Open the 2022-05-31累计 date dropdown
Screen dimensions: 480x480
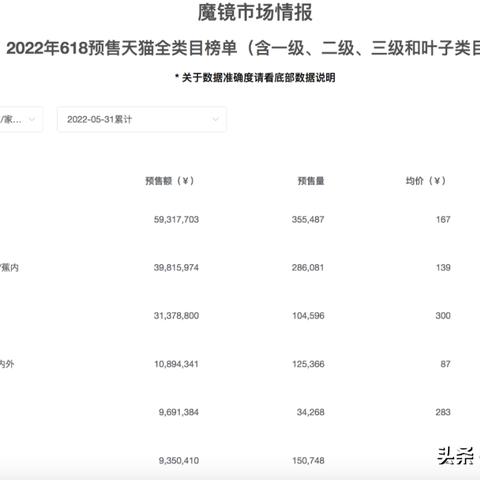point(142,119)
